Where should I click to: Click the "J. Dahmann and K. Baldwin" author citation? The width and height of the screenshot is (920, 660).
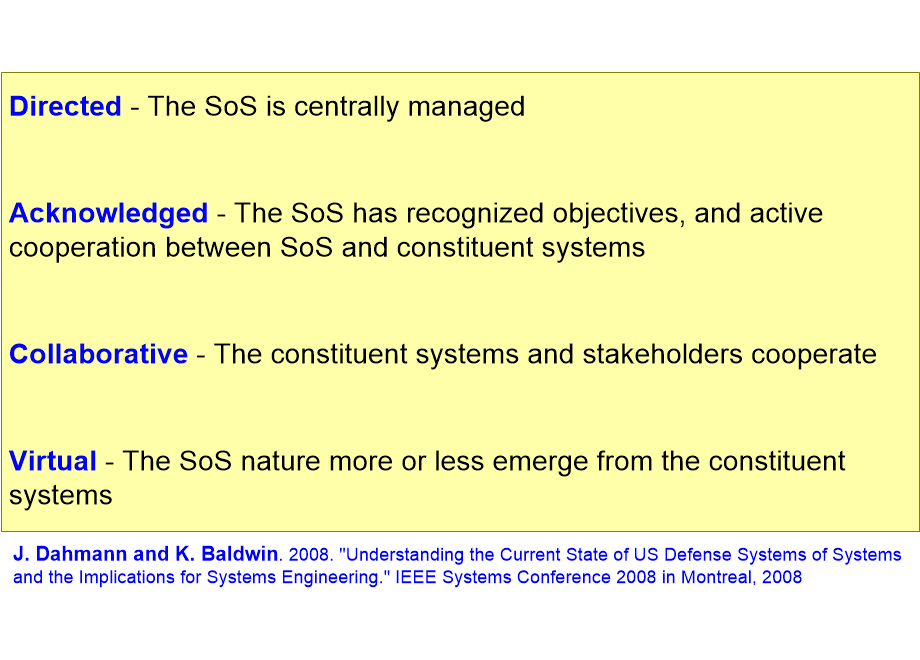(146, 554)
